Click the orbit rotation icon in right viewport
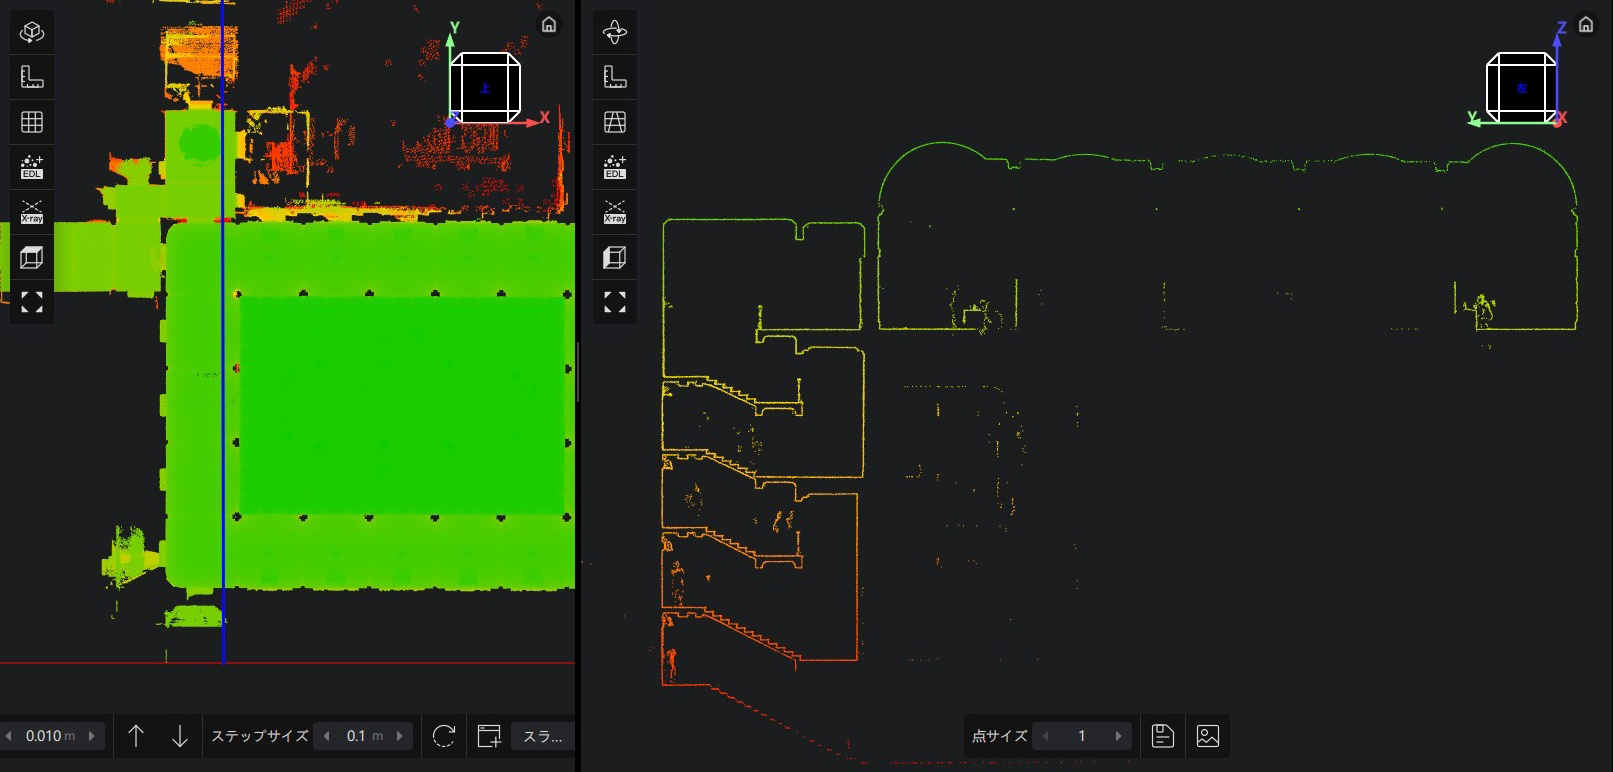This screenshot has width=1613, height=772. click(x=615, y=32)
